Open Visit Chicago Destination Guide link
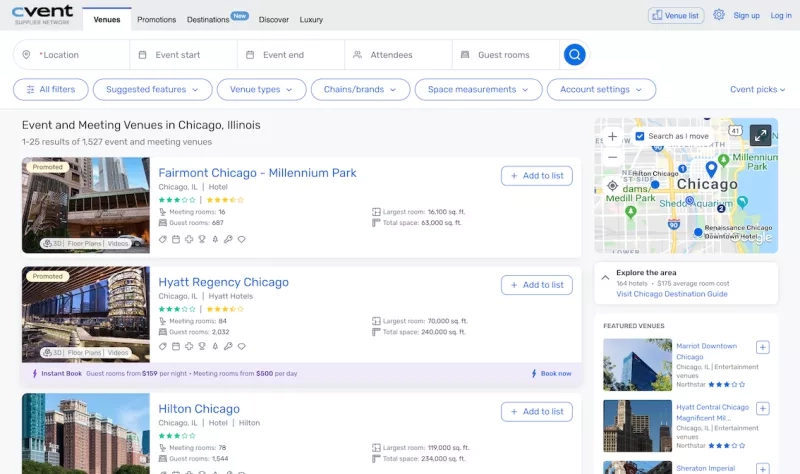Screen dimensions: 800x474 [671, 294]
